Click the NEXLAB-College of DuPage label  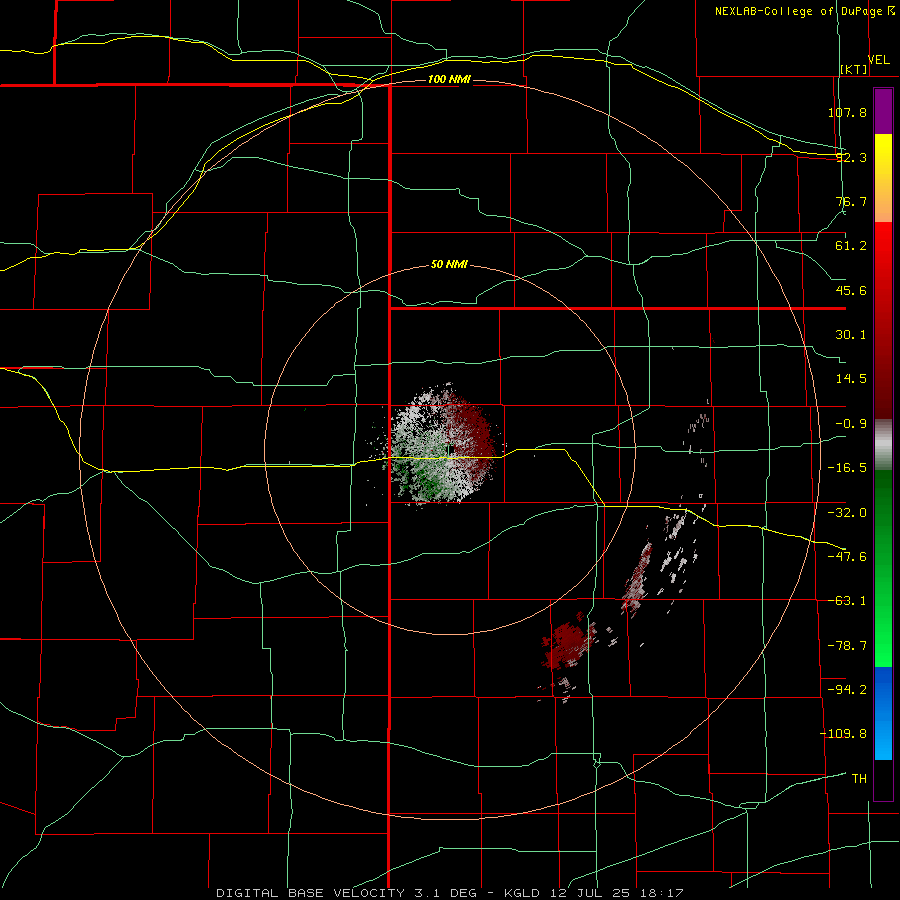pos(804,11)
